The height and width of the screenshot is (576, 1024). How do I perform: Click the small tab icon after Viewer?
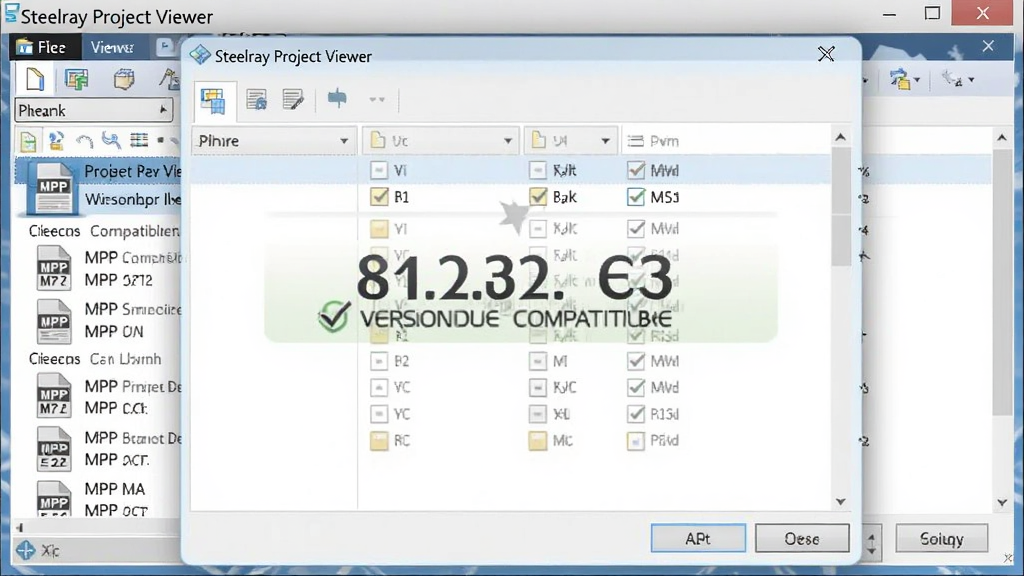tap(165, 46)
